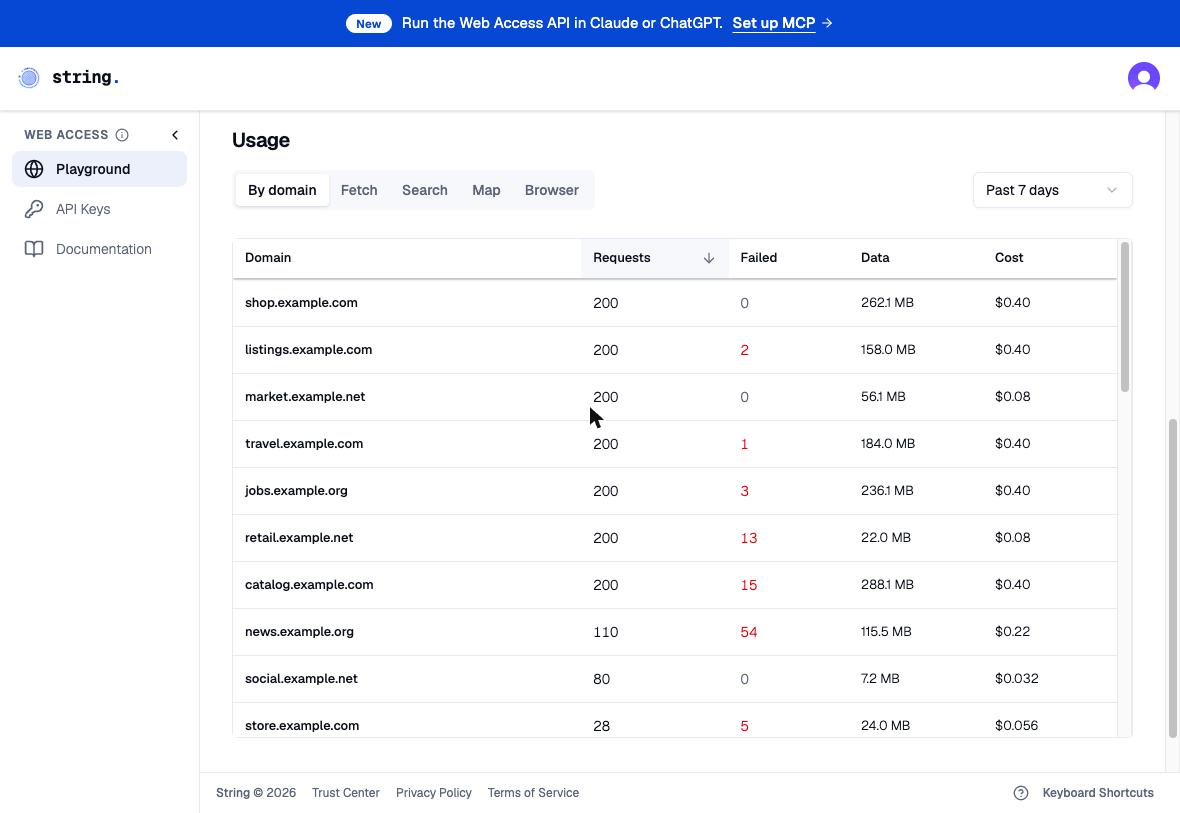Click the page's vertical scrollbar thumb

click(1172, 578)
